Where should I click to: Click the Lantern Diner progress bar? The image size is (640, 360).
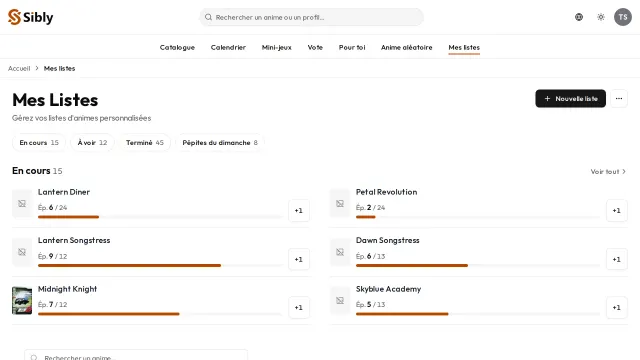[160, 217]
